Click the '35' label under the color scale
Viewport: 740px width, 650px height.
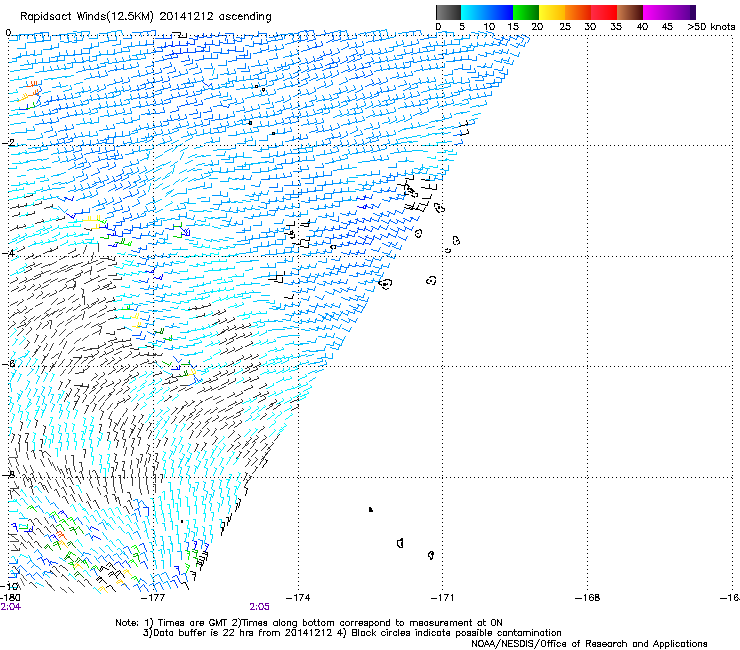pyautogui.click(x=616, y=27)
